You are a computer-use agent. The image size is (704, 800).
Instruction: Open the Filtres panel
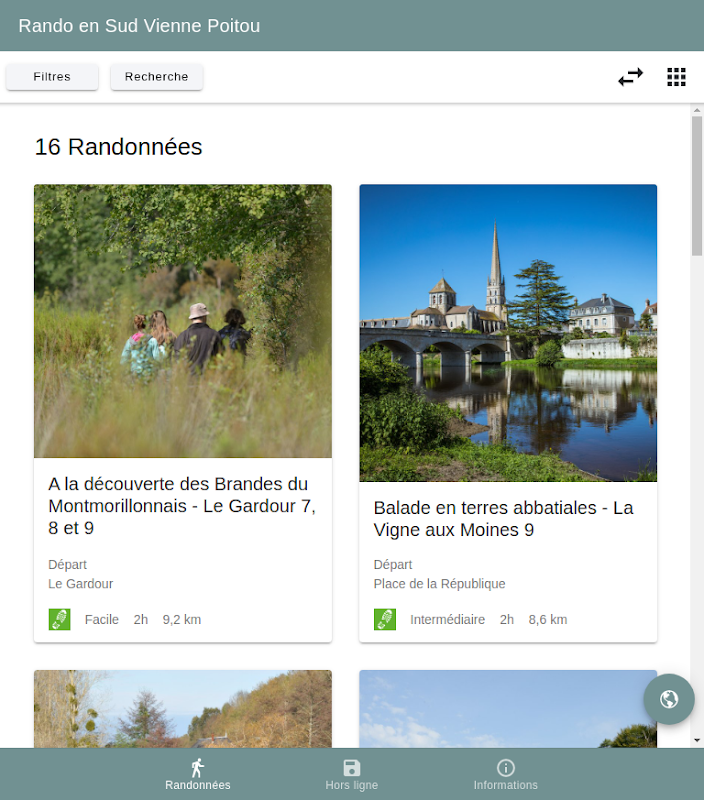pyautogui.click(x=52, y=77)
